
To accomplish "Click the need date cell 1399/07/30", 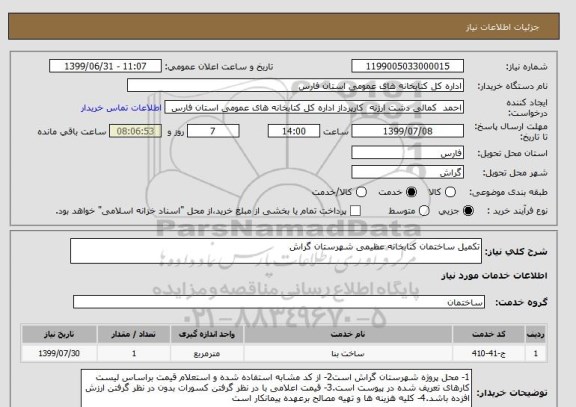I will click(x=59, y=353).
